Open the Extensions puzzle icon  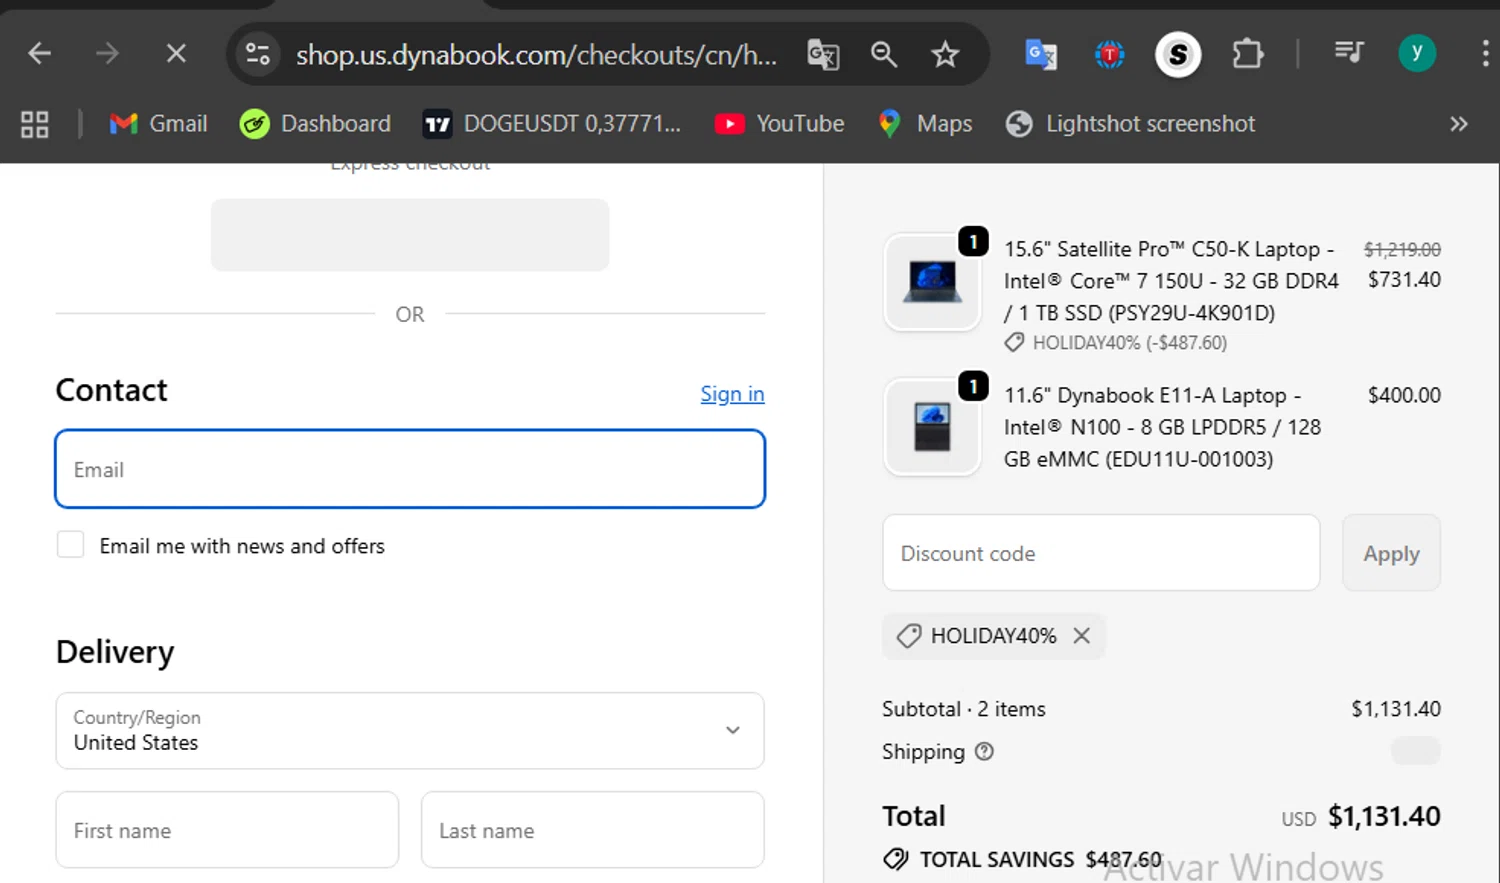[x=1248, y=53]
